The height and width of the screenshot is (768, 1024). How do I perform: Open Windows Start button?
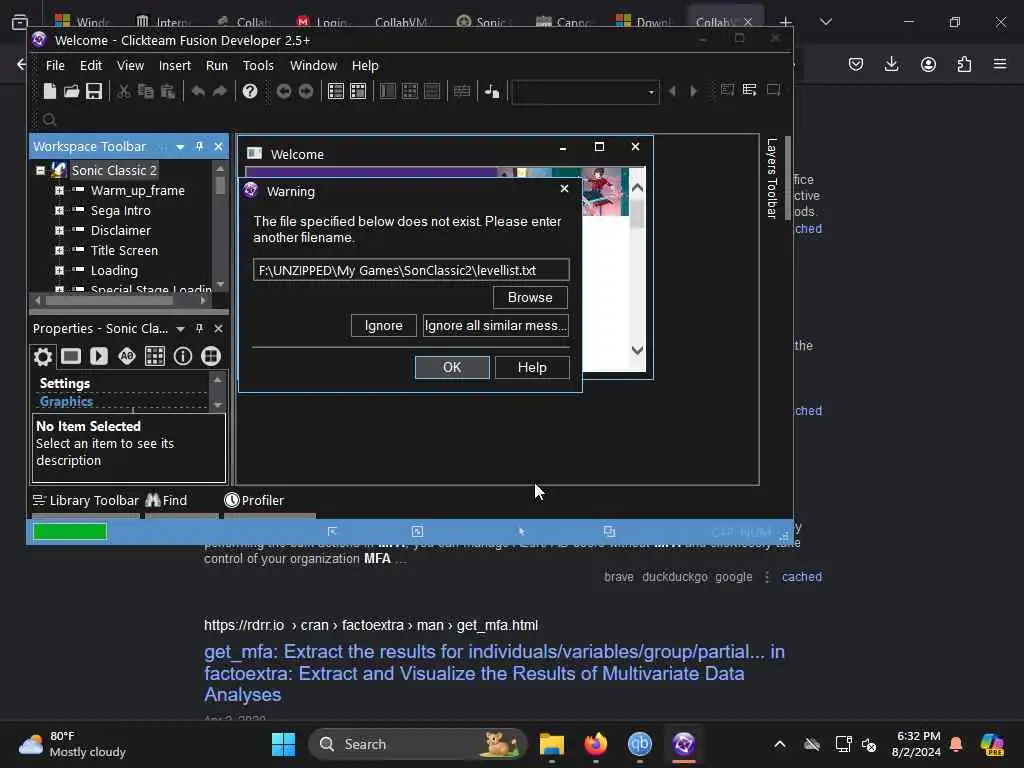(283, 744)
